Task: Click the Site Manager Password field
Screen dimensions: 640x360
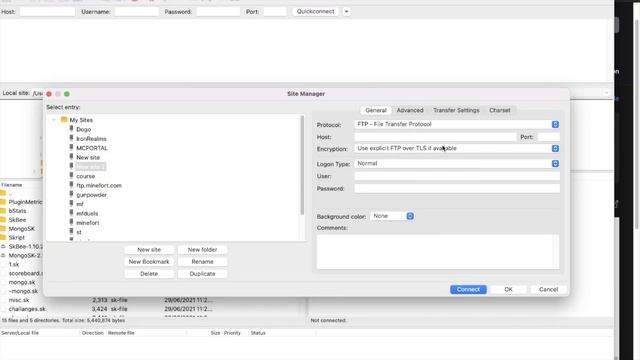Action: (x=457, y=189)
